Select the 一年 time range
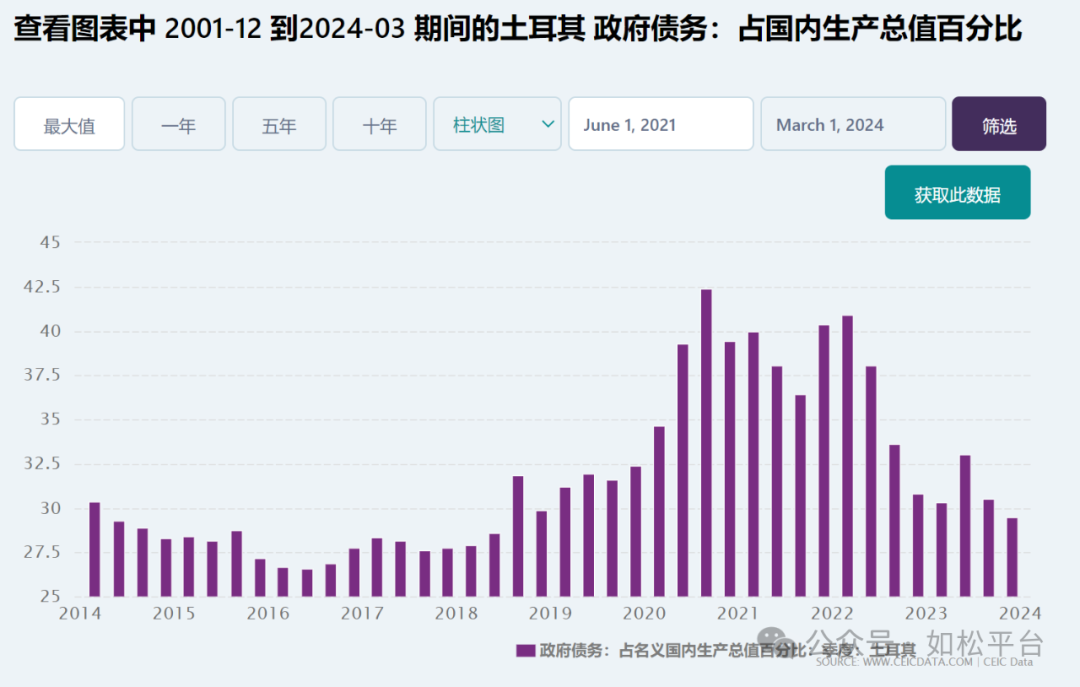The height and width of the screenshot is (687, 1080). click(x=178, y=124)
